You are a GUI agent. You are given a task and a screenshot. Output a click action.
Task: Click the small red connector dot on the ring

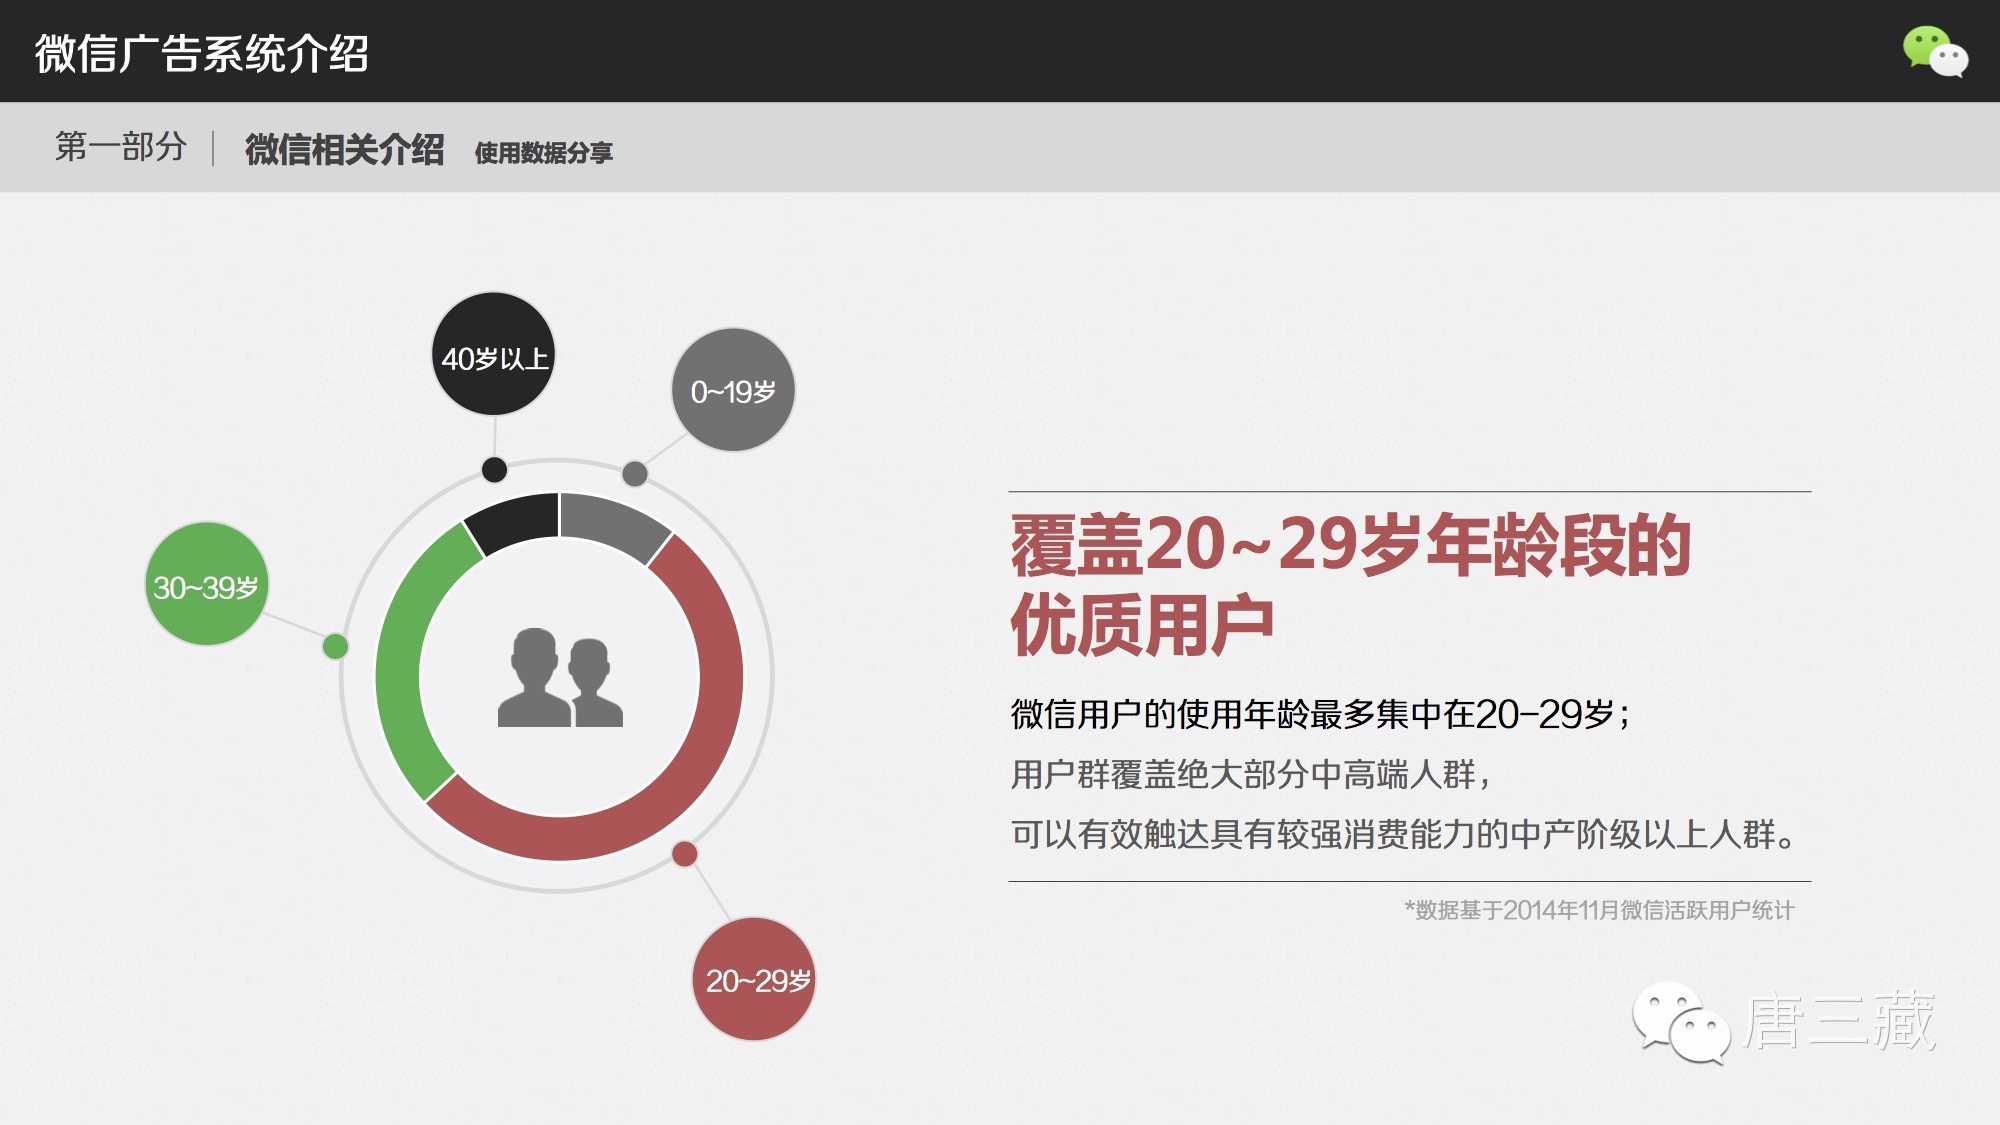[684, 854]
